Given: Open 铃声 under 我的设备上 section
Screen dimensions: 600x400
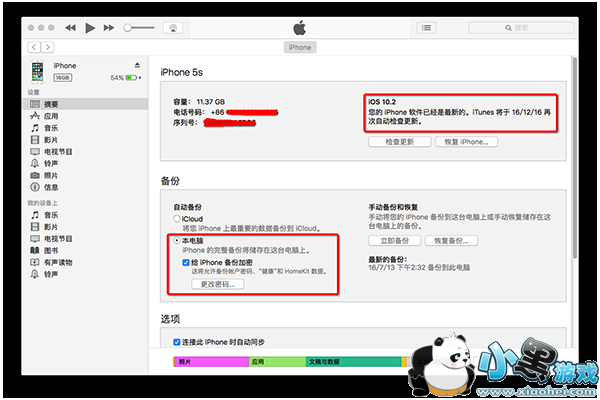Looking at the screenshot, I should (85, 274).
